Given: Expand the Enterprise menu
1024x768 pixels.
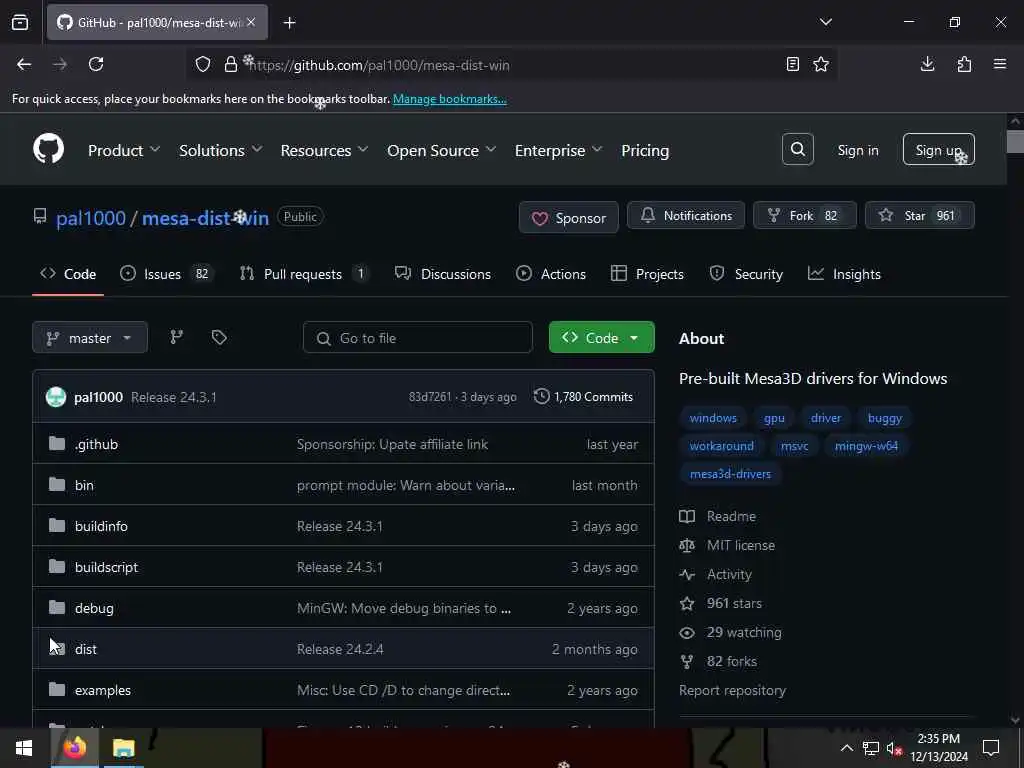Looking at the screenshot, I should click(558, 150).
